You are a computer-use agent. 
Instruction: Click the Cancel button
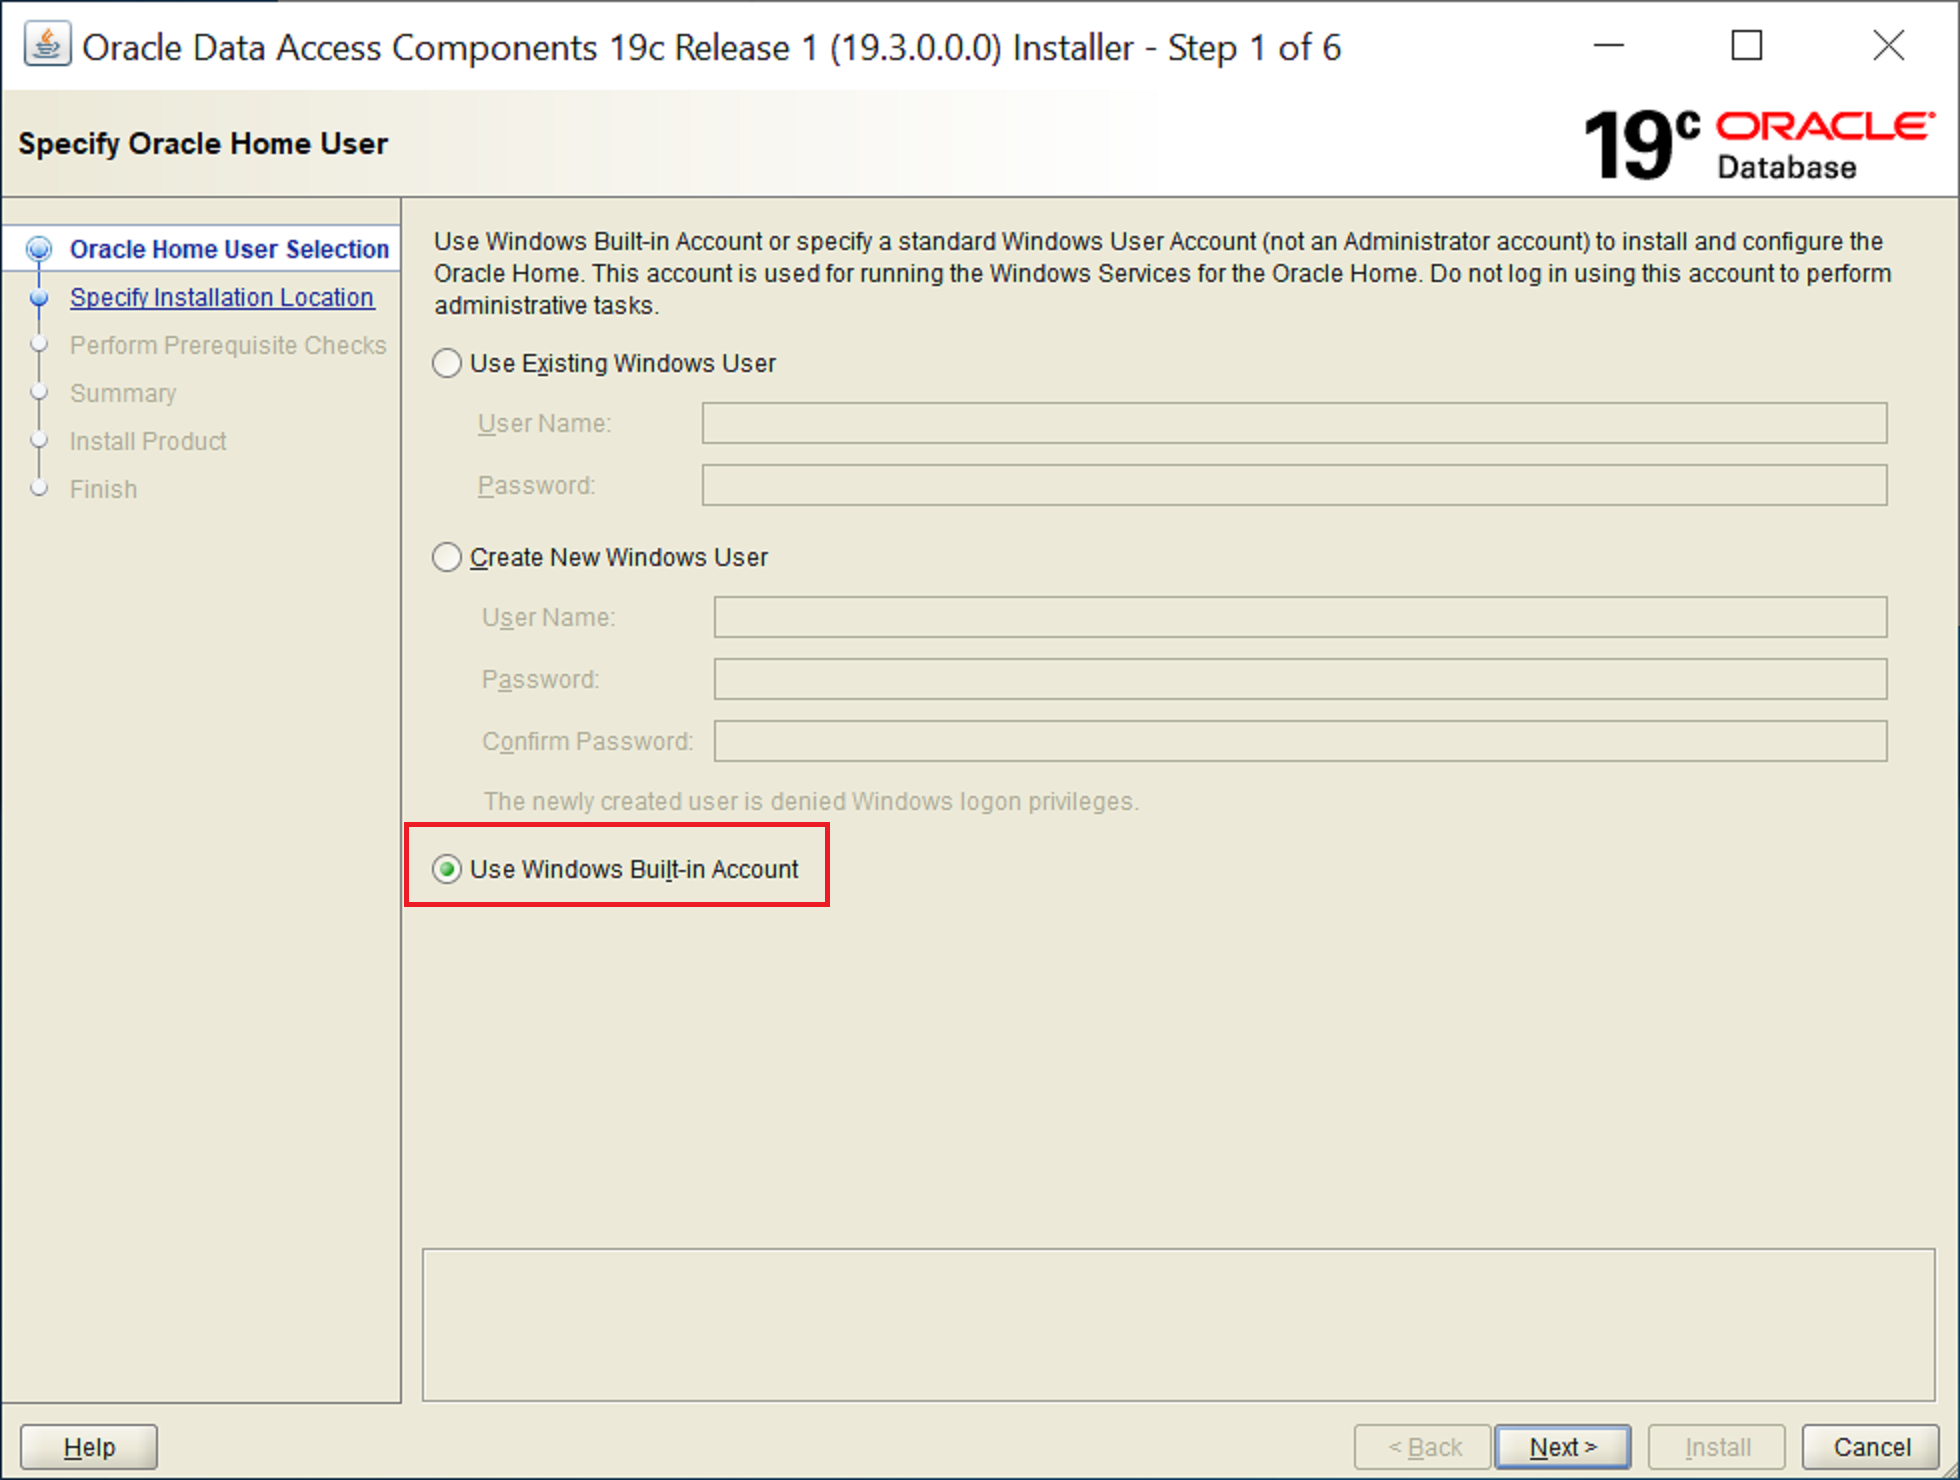coord(1871,1447)
